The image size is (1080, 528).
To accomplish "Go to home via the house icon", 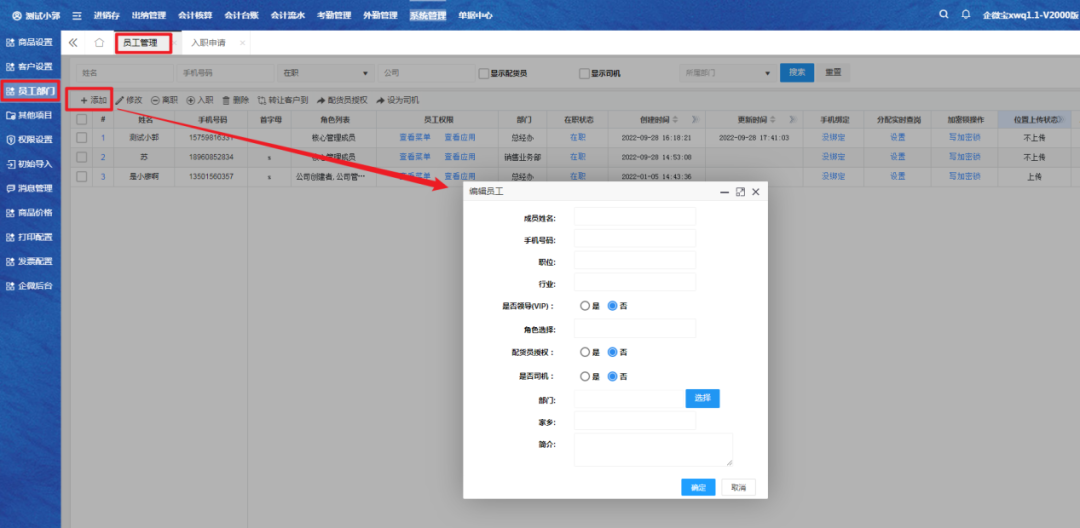I will 99,43.
